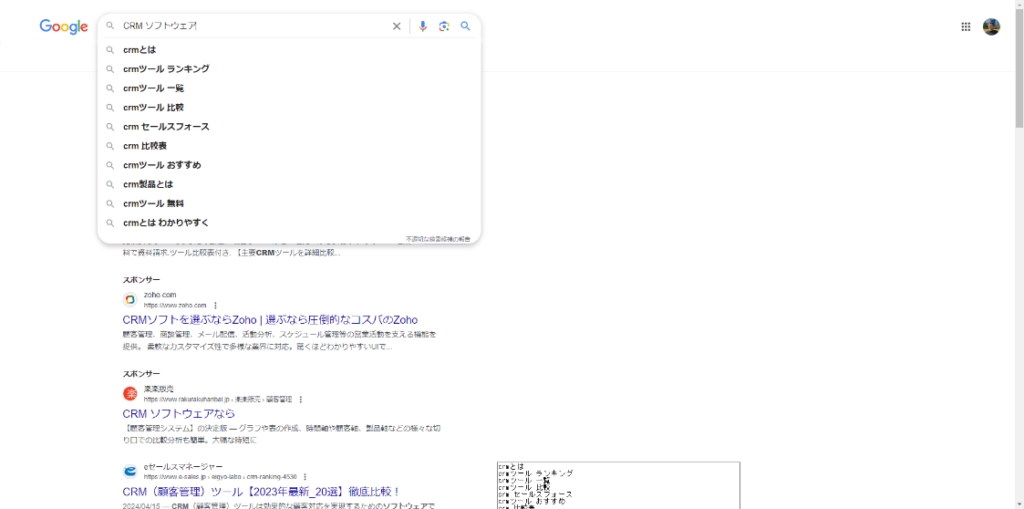The image size is (1024, 509).
Task: Select suggestion "crm 比較表"
Action: tap(289, 146)
